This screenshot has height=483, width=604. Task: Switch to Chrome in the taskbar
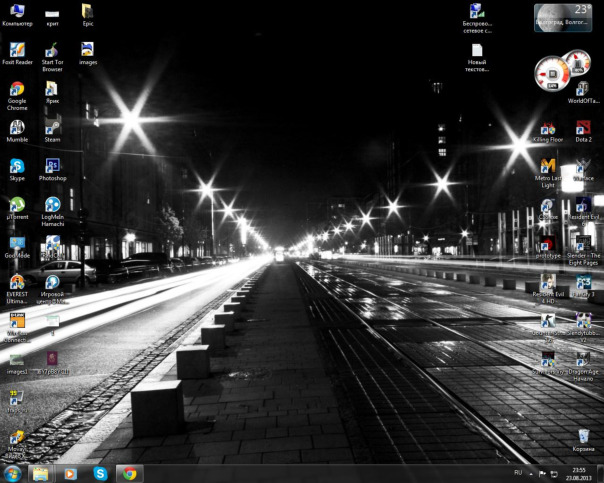pos(128,473)
